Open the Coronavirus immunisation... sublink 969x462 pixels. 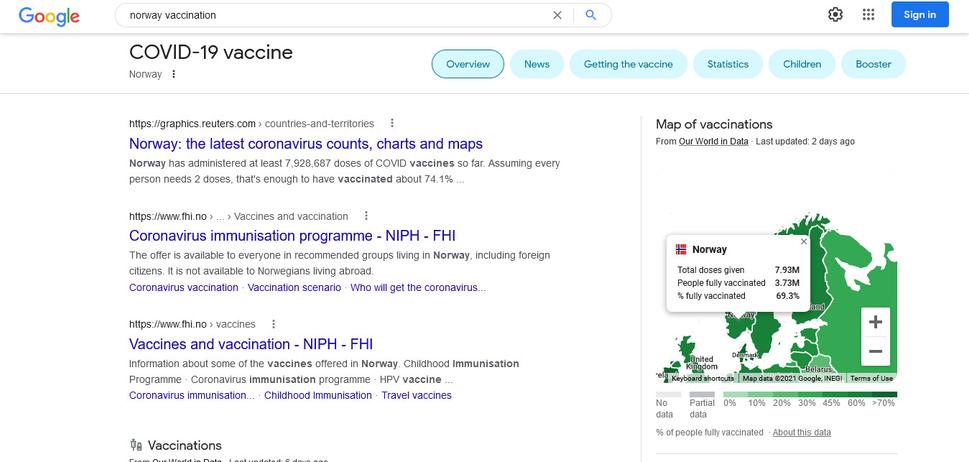[192, 396]
